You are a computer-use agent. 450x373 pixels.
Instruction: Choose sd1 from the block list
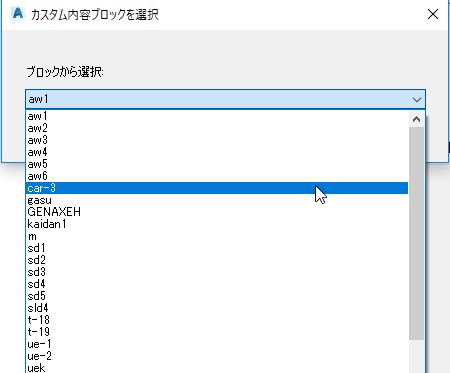tap(217, 248)
